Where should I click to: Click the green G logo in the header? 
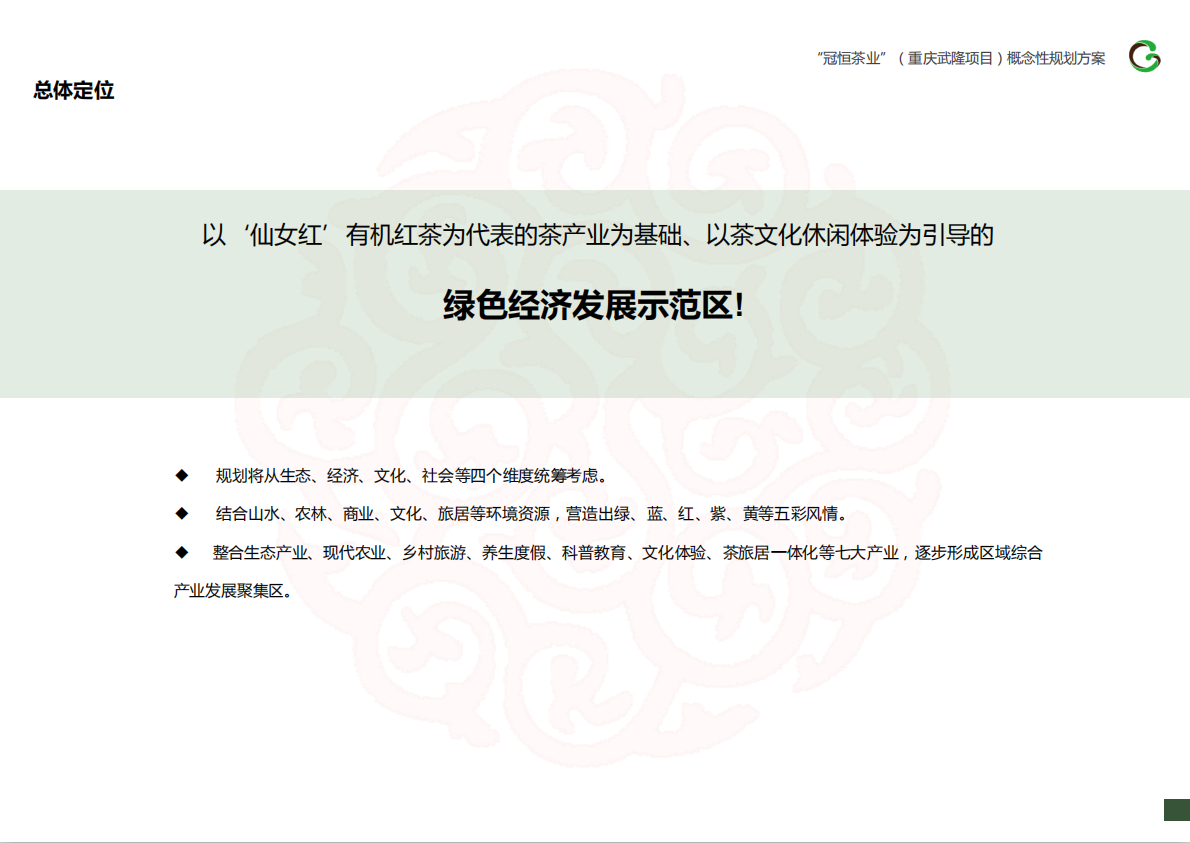[x=1145, y=57]
